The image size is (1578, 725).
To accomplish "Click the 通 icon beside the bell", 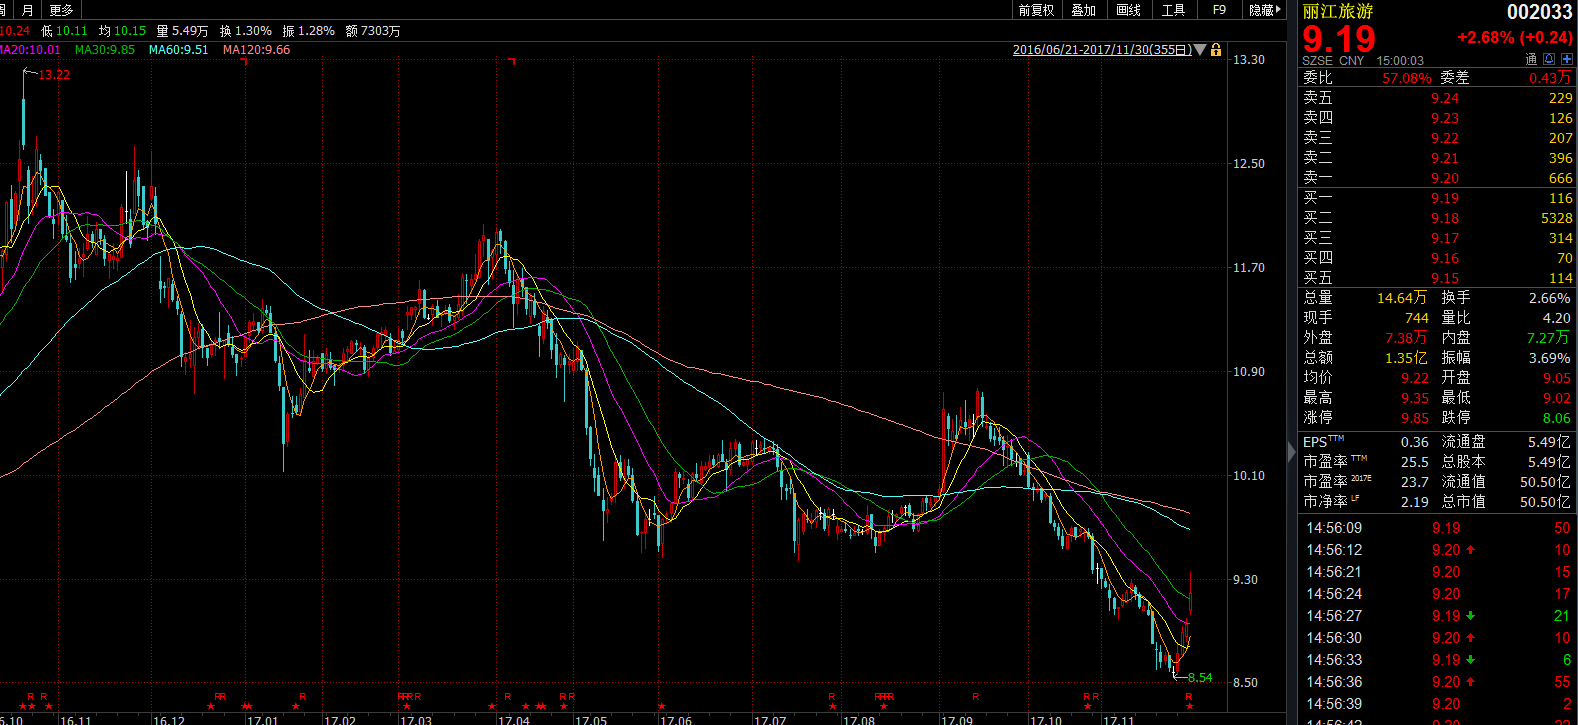I will [x=1531, y=60].
